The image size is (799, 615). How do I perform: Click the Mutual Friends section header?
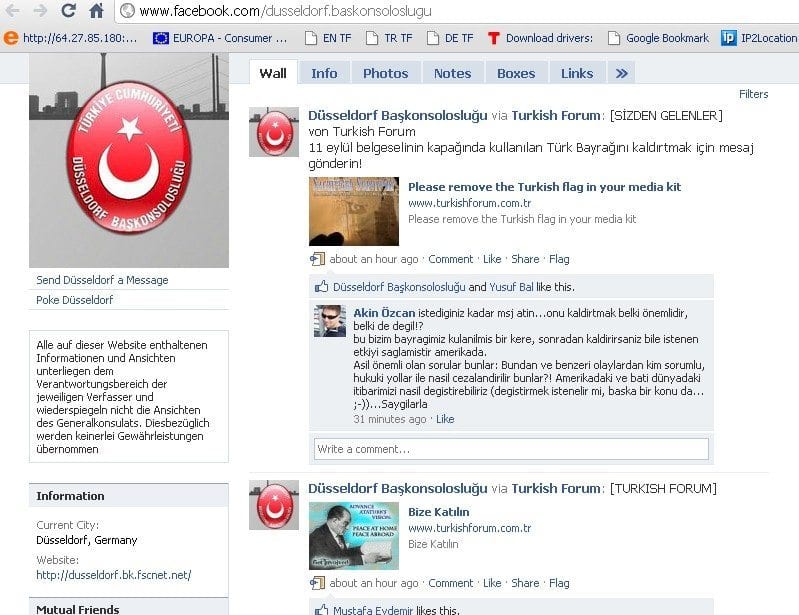pos(128,607)
